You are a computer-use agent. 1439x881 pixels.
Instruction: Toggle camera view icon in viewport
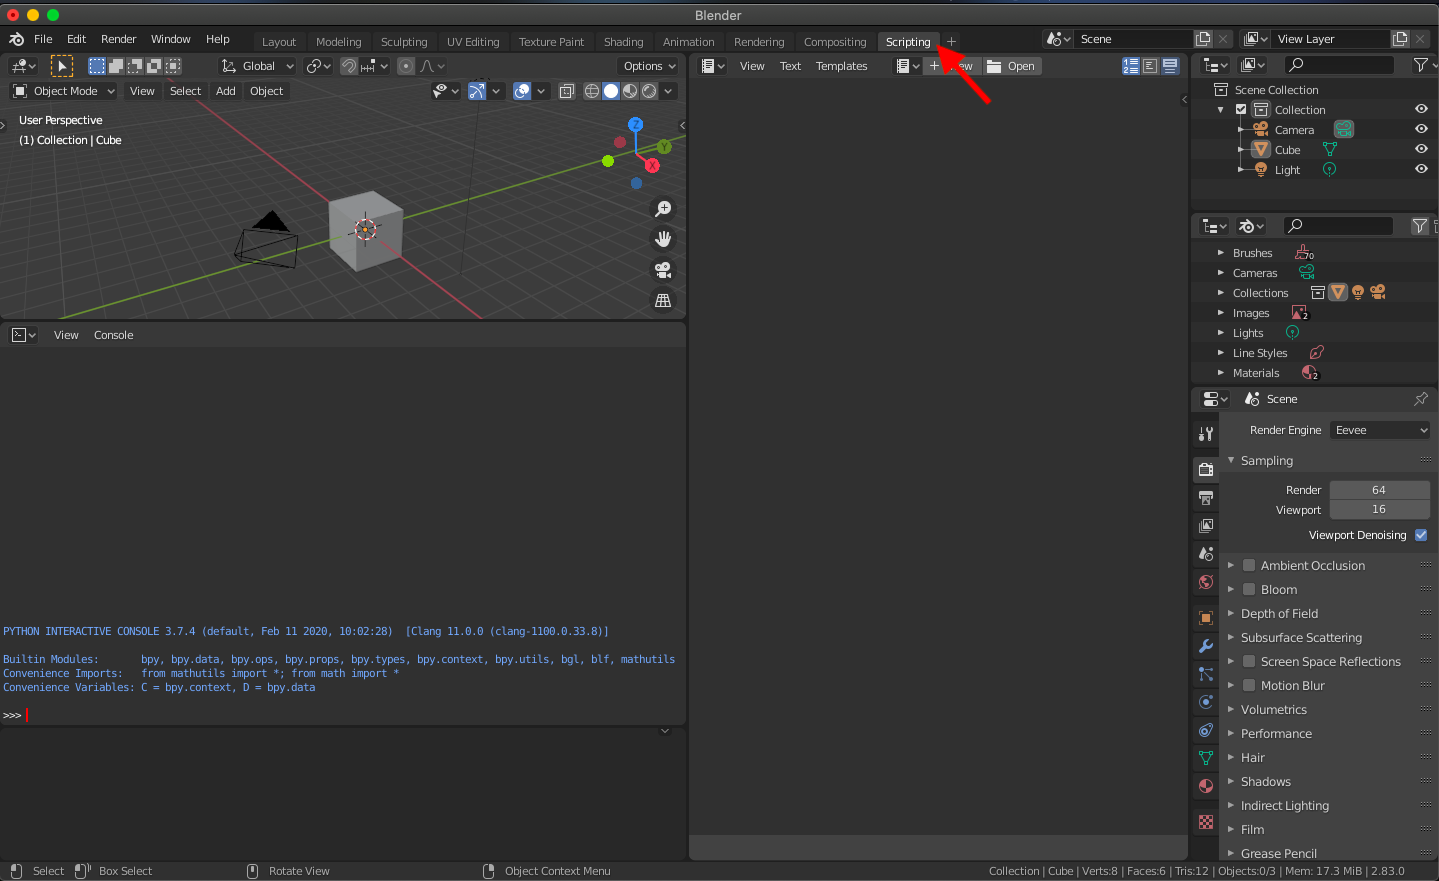pyautogui.click(x=662, y=270)
